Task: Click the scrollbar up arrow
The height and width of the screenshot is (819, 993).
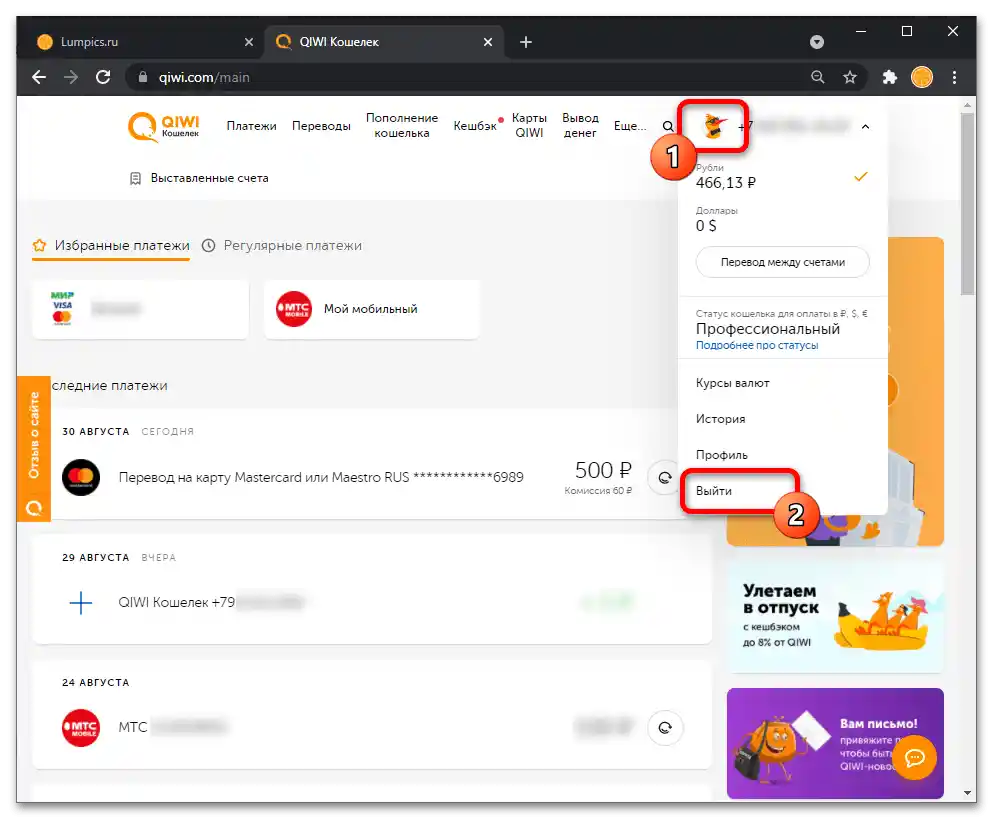Action: pos(967,105)
